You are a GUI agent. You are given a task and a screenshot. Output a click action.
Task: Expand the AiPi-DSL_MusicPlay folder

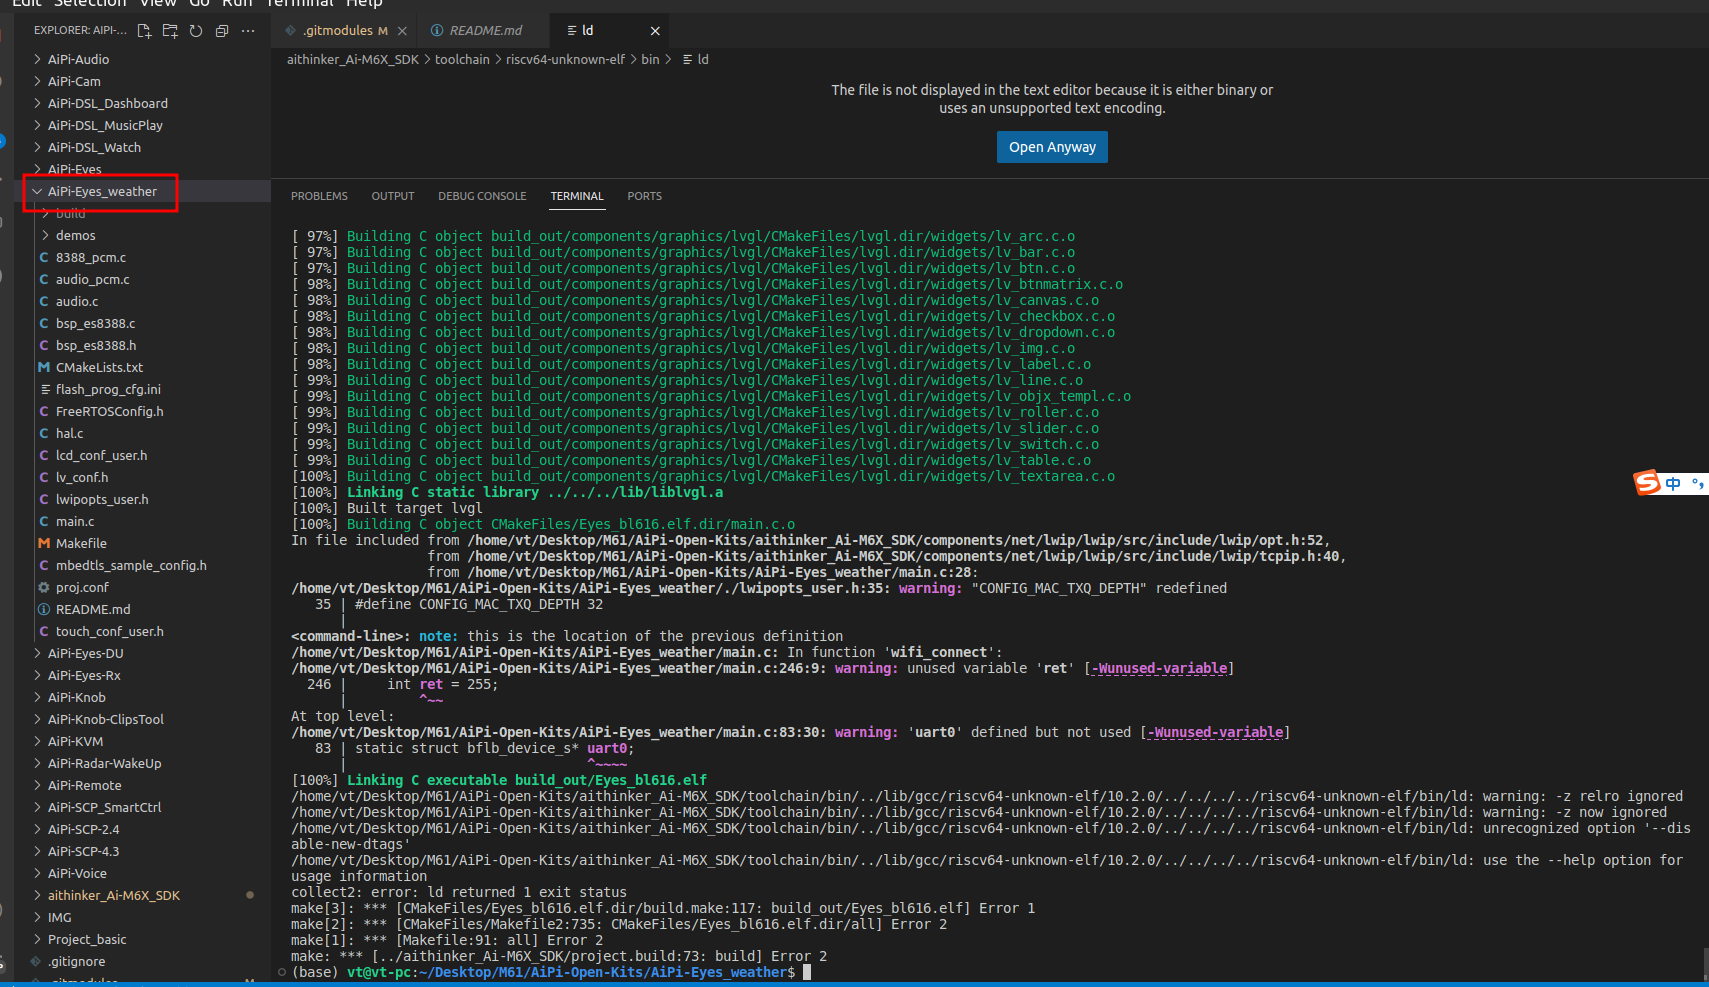[142, 125]
